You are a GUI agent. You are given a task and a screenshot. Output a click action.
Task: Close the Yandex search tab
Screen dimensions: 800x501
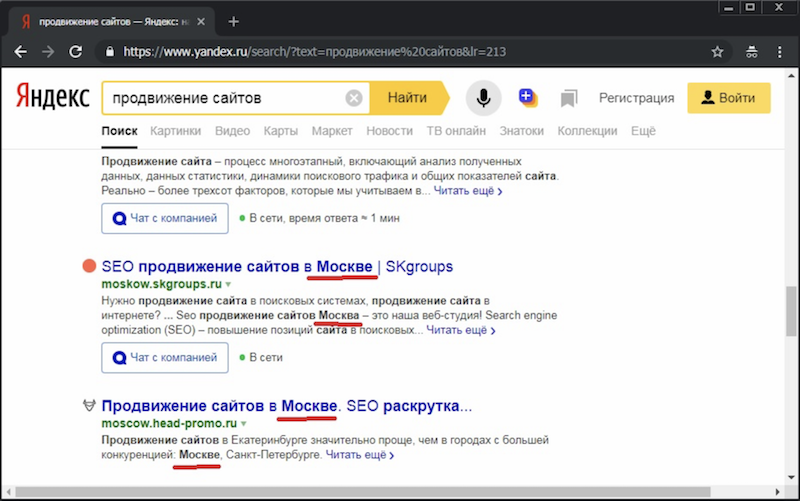[x=201, y=21]
